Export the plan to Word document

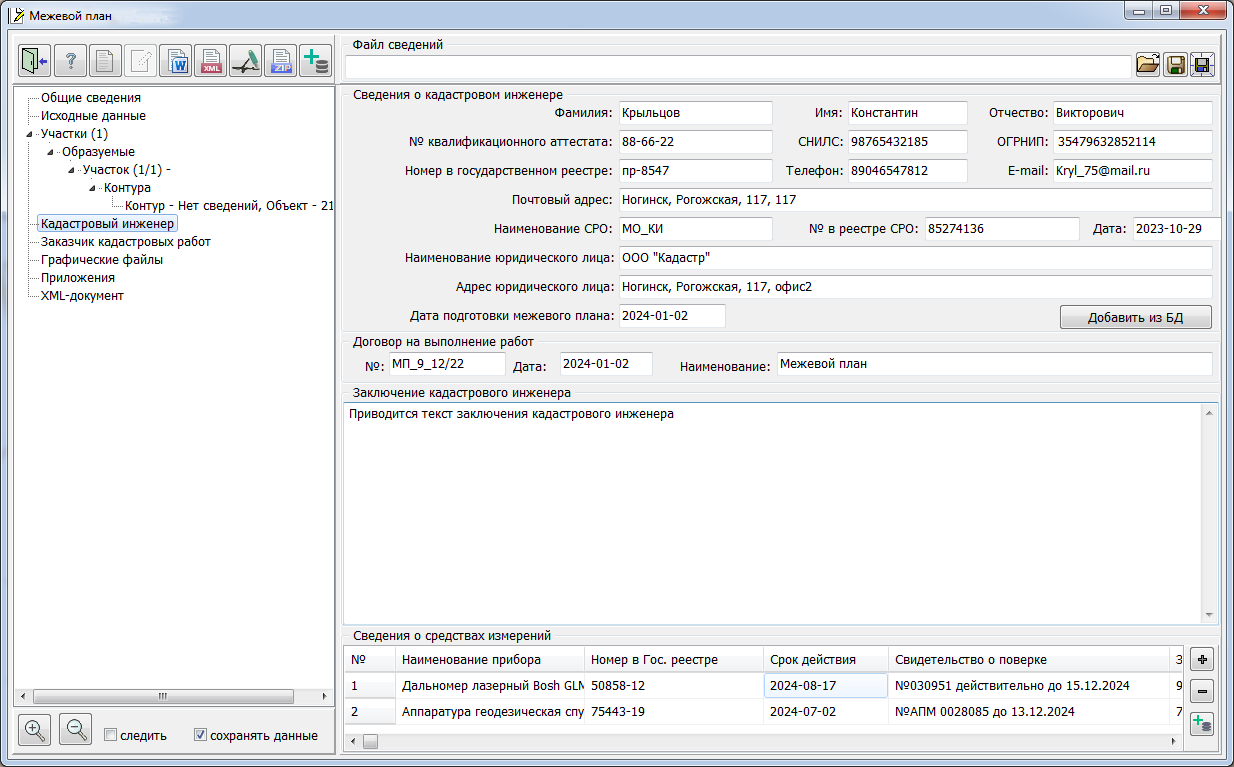177,61
